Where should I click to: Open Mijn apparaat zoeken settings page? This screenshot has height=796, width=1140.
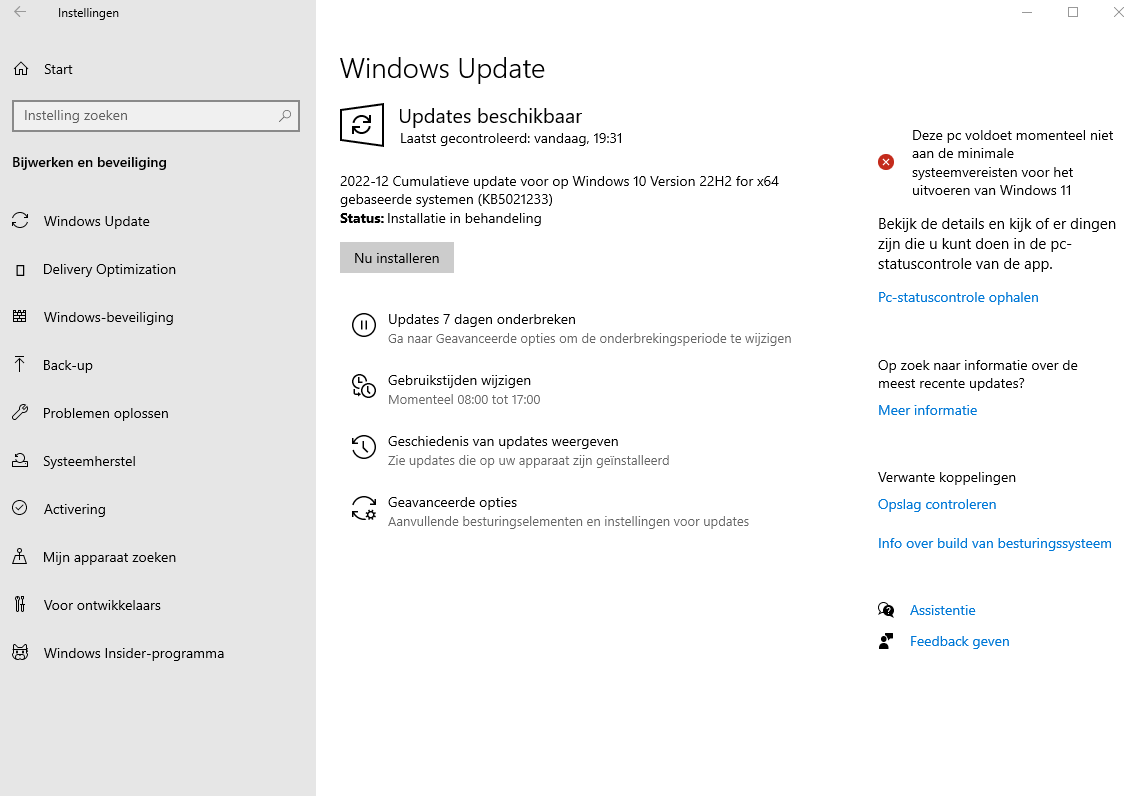click(109, 557)
